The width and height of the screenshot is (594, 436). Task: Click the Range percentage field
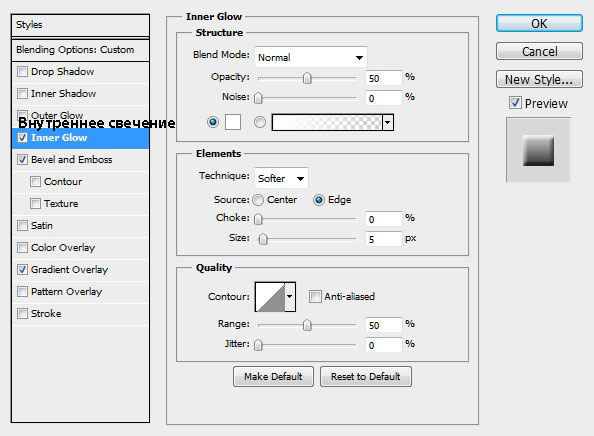[x=383, y=325]
